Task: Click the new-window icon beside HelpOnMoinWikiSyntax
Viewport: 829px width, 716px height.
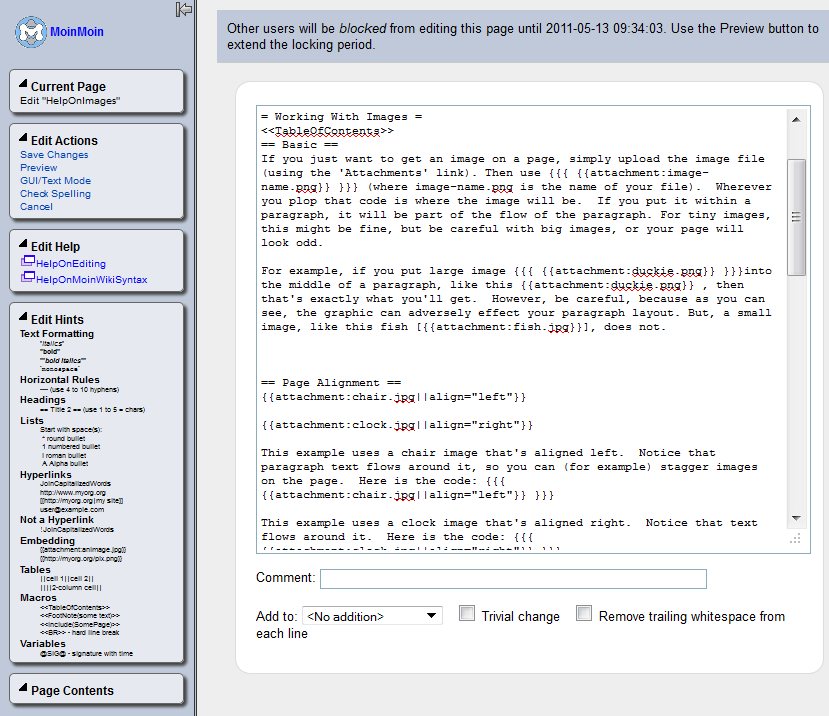Action: click(27, 278)
